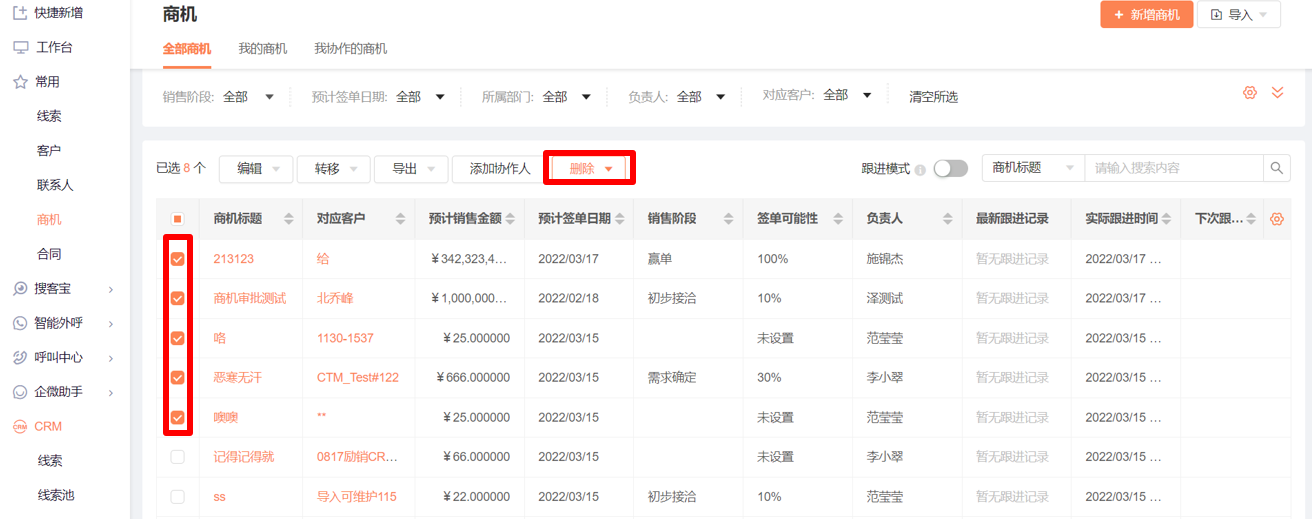
Task: Click the 常用 star icon
Action: click(20, 82)
